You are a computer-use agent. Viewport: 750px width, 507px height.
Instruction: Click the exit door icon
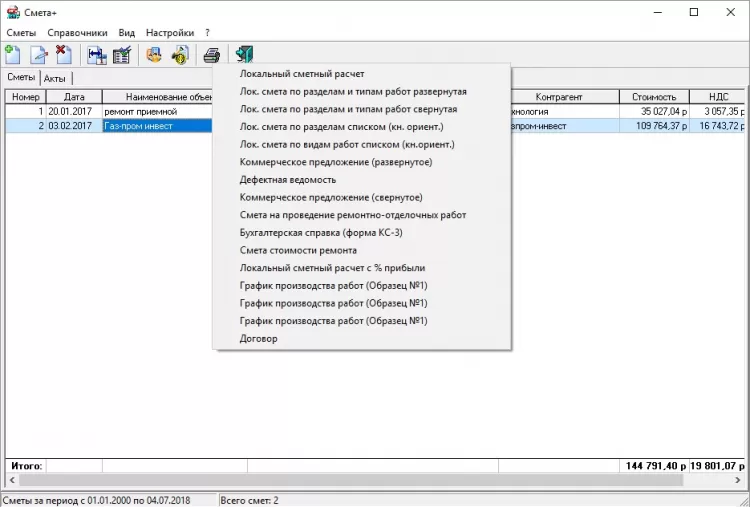click(x=244, y=55)
